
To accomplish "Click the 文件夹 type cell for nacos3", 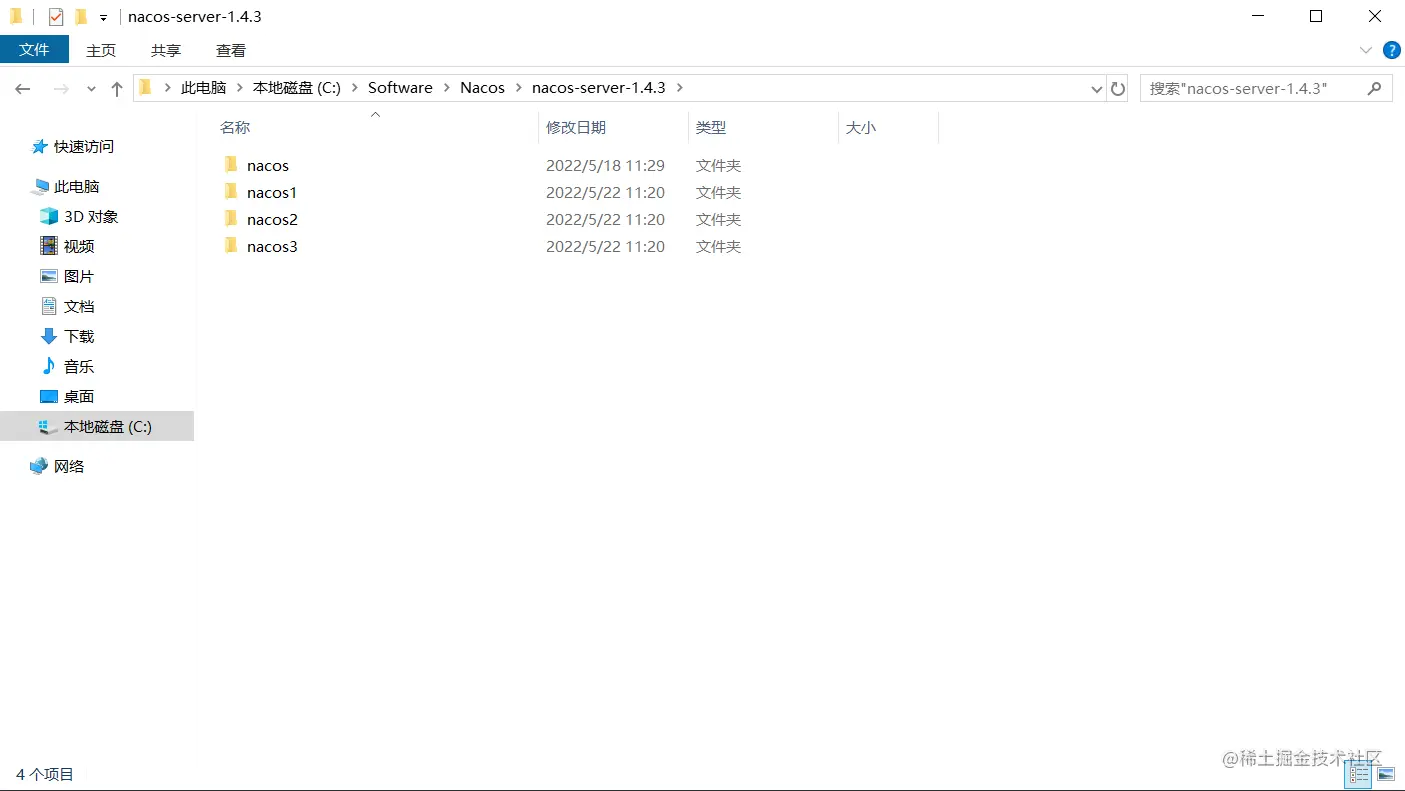I will [718, 247].
